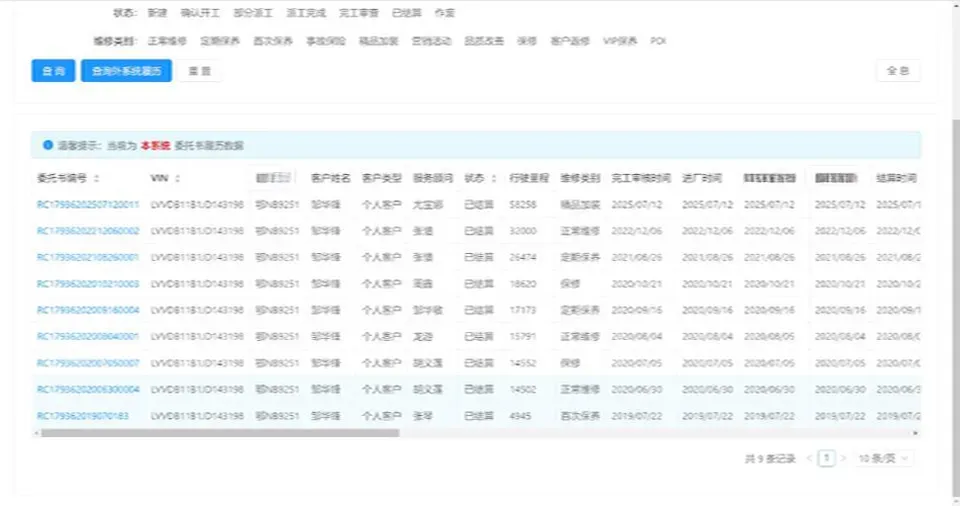Click mileage cell 26474
This screenshot has width=960, height=506.
523,257
